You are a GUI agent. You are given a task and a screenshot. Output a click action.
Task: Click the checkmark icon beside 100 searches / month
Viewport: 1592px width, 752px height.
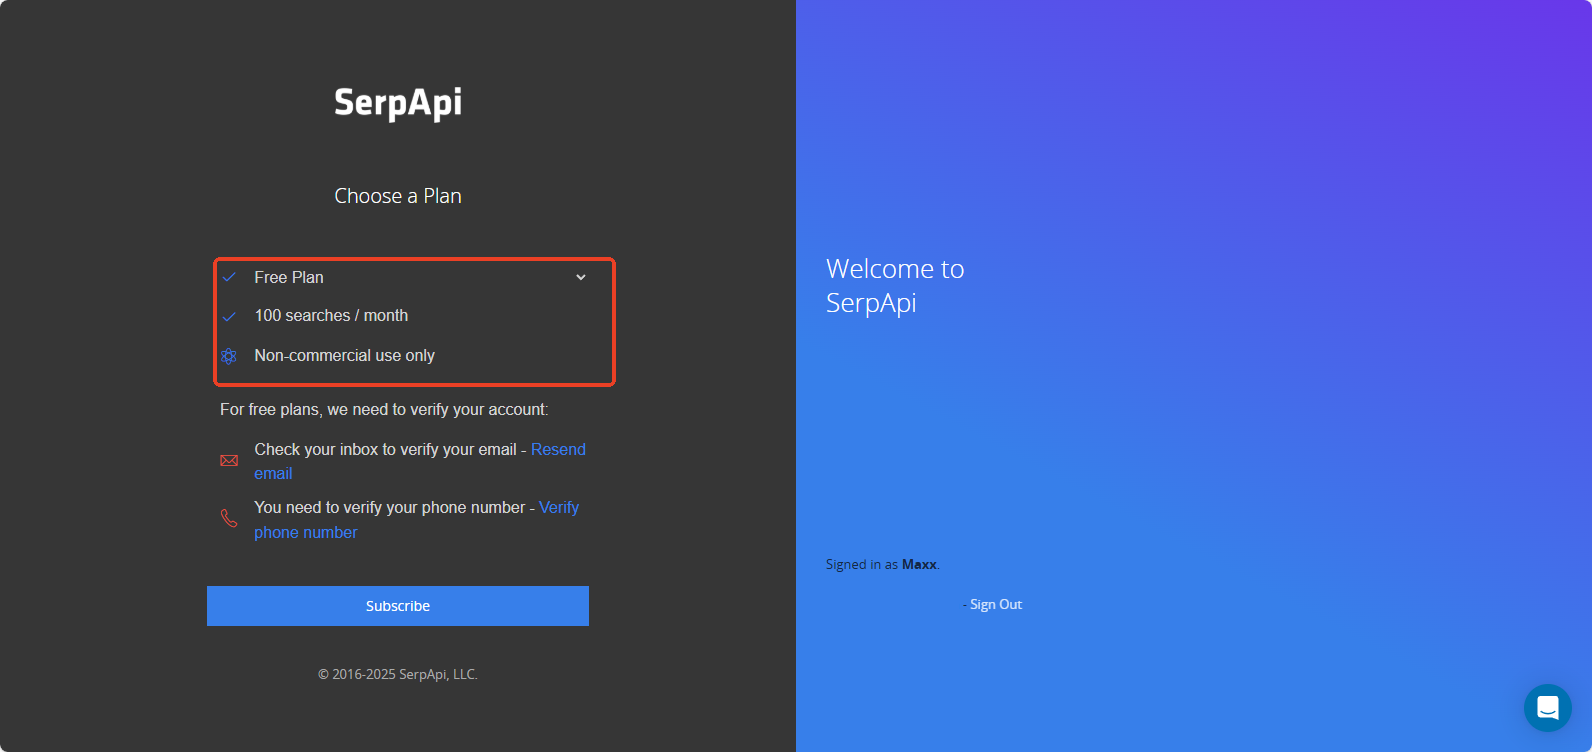point(229,316)
